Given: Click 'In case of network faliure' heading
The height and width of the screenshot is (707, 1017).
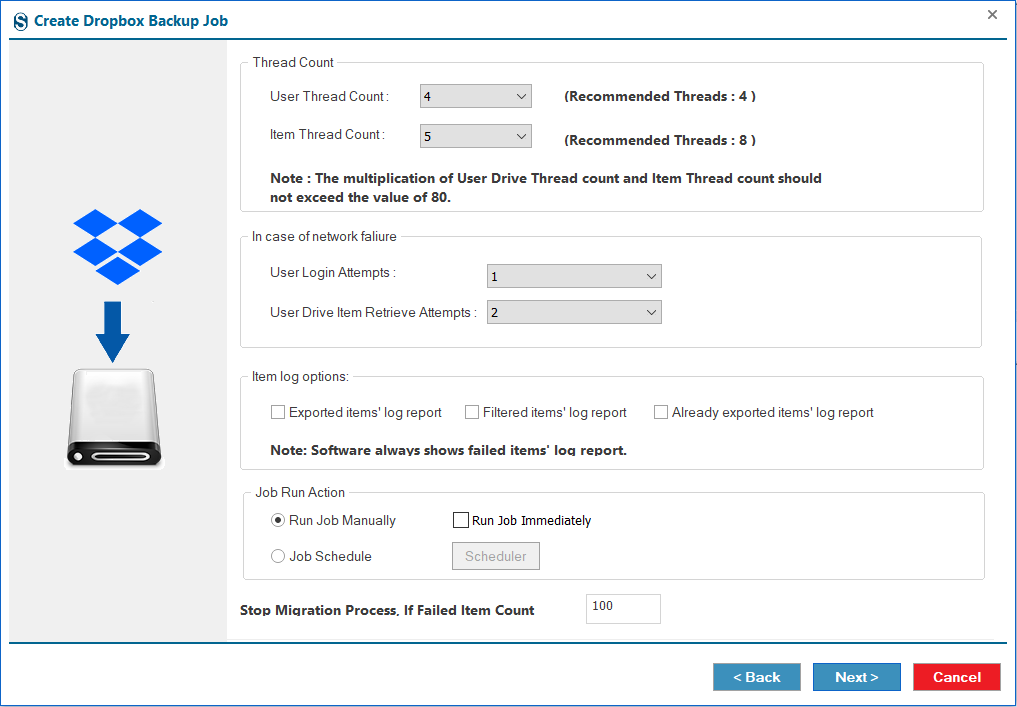Looking at the screenshot, I should point(324,237).
